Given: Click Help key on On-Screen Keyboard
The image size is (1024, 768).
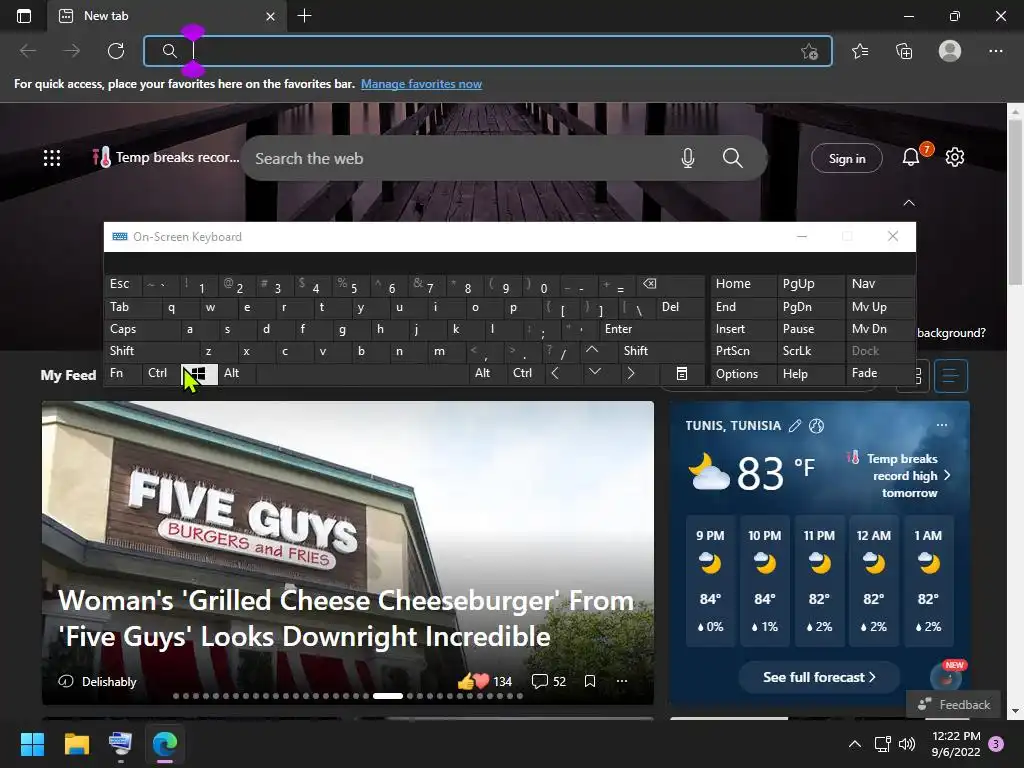Looking at the screenshot, I should click(811, 374).
